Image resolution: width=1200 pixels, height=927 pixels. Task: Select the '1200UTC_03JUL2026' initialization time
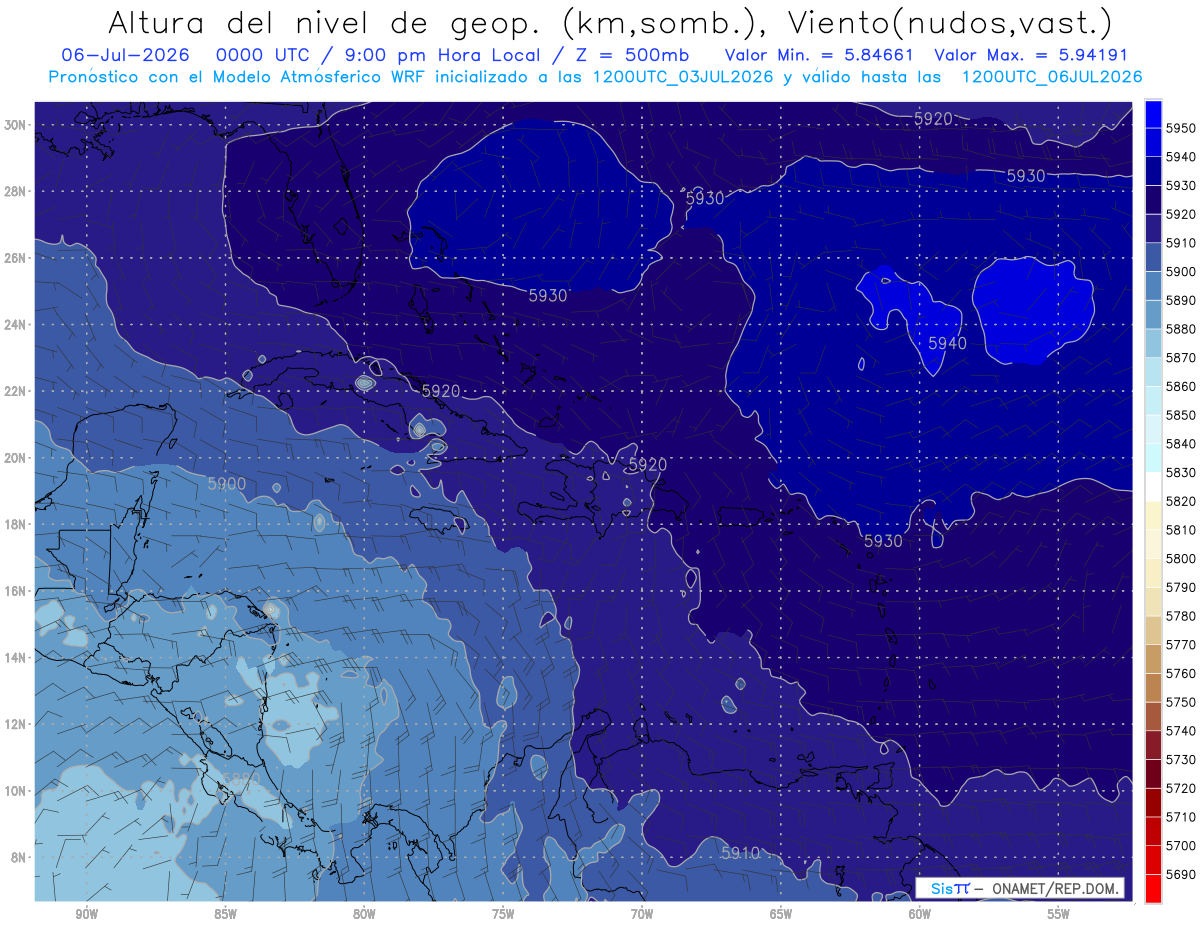[683, 76]
